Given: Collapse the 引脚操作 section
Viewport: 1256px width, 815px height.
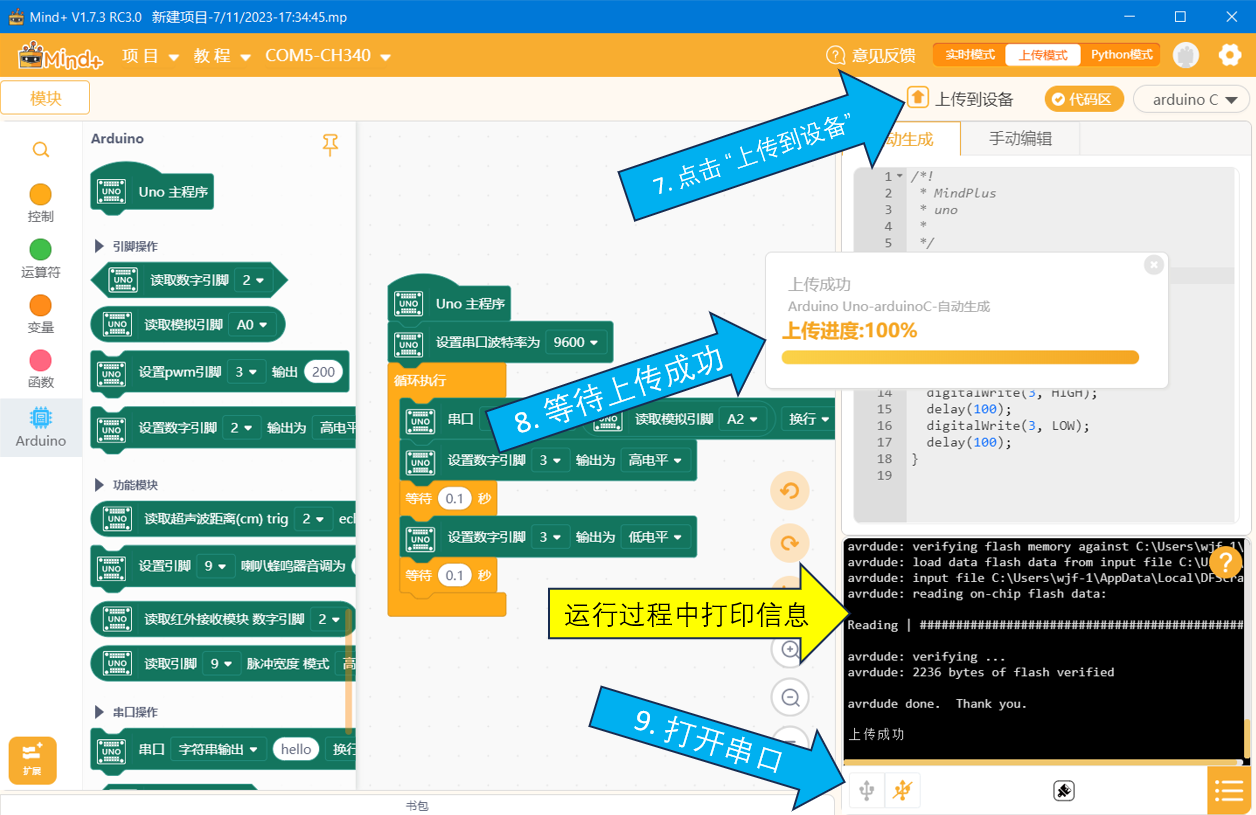Looking at the screenshot, I should 126,246.
